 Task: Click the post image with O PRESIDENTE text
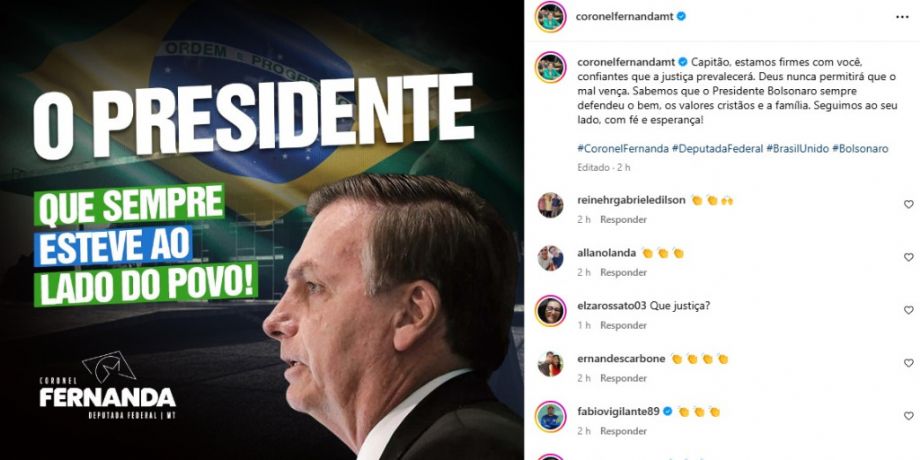(262, 230)
